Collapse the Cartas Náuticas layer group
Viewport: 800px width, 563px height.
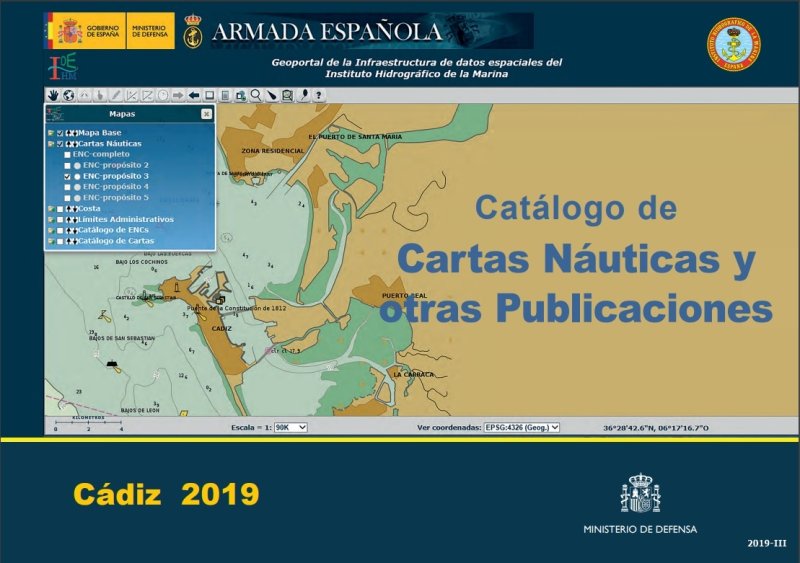click(50, 144)
